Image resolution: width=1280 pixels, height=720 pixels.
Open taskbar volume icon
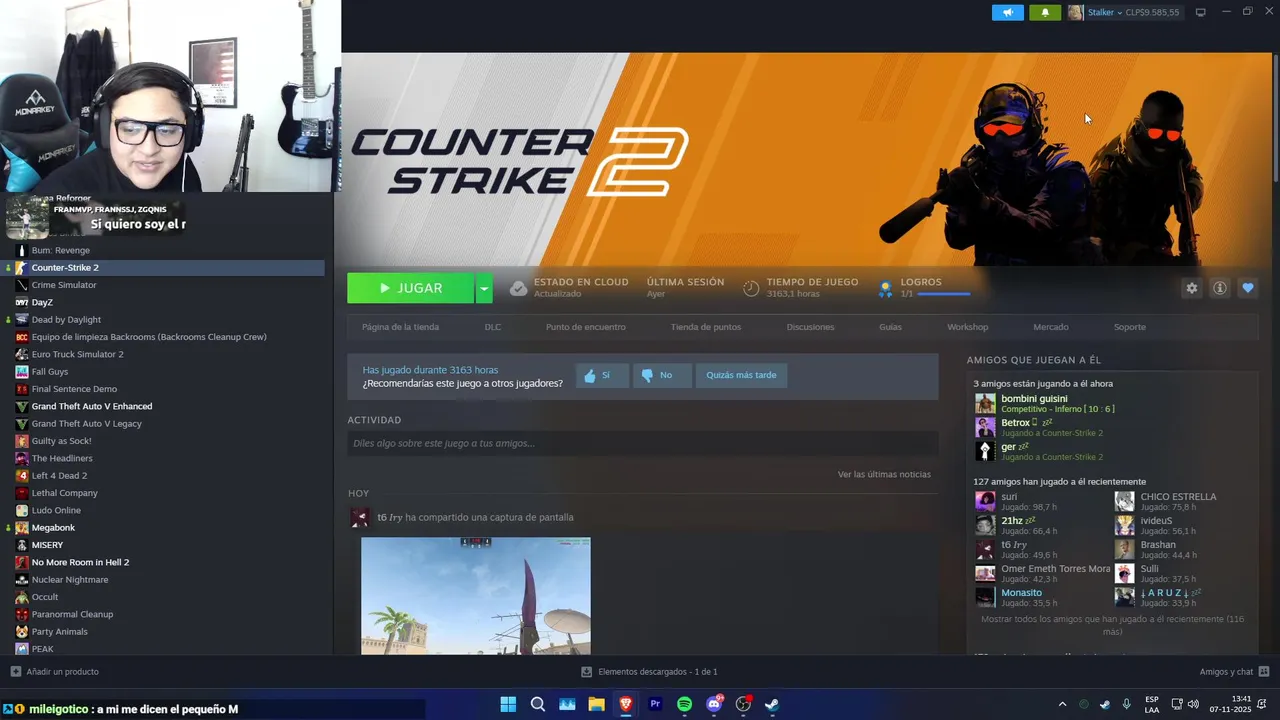click(x=1193, y=704)
